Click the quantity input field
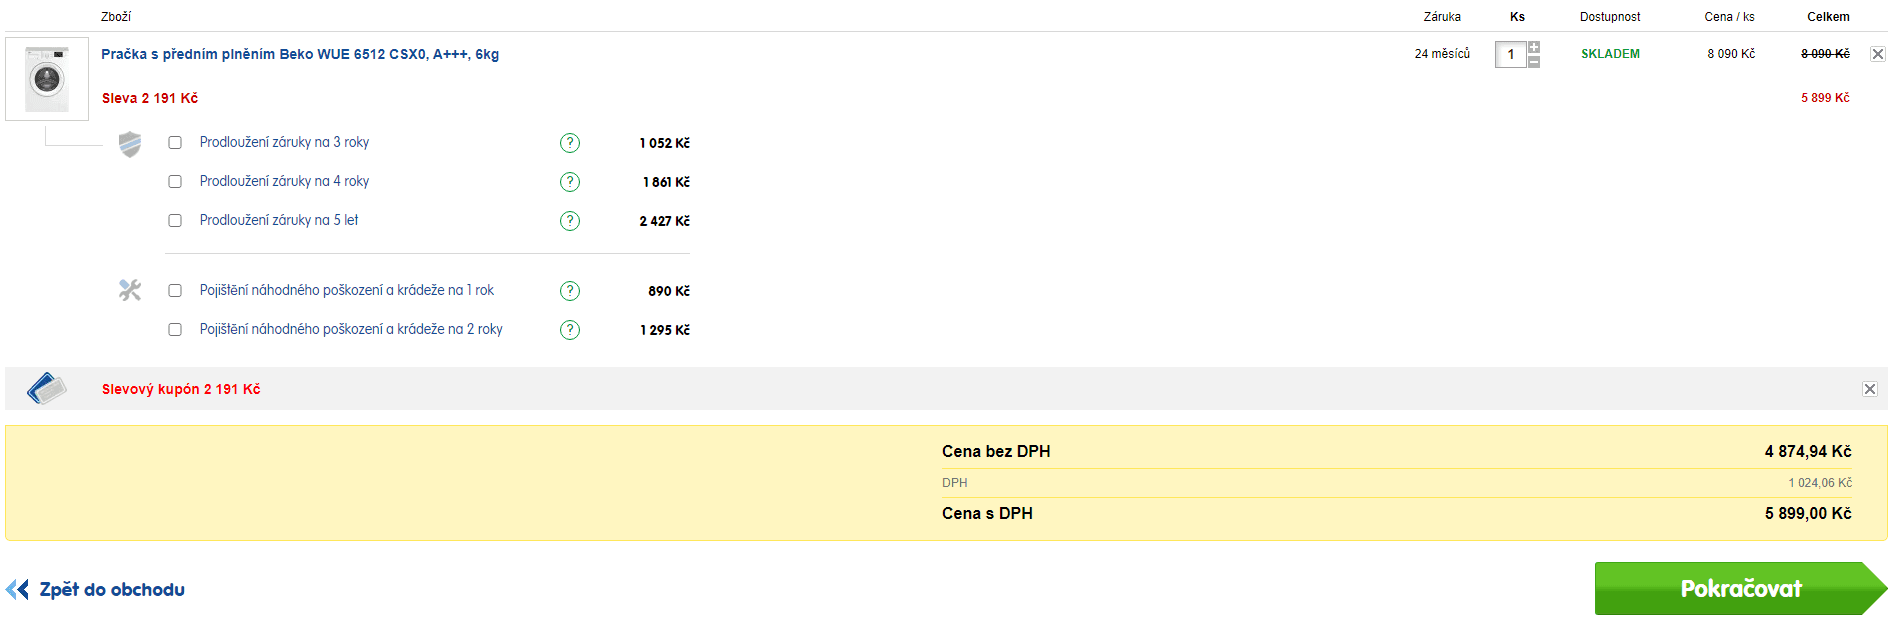The height and width of the screenshot is (623, 1895). pos(1511,54)
